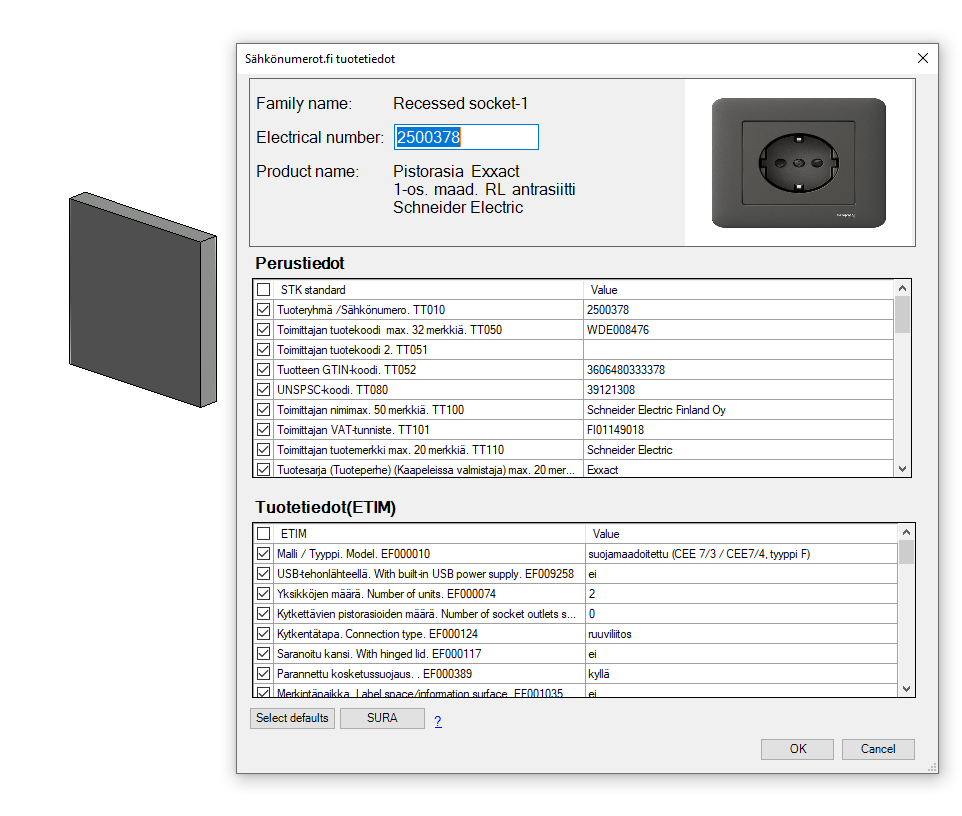Uncheck USB-tehonlähteellä EF009258 checkbox
The width and height of the screenshot is (962, 816).
coord(264,574)
